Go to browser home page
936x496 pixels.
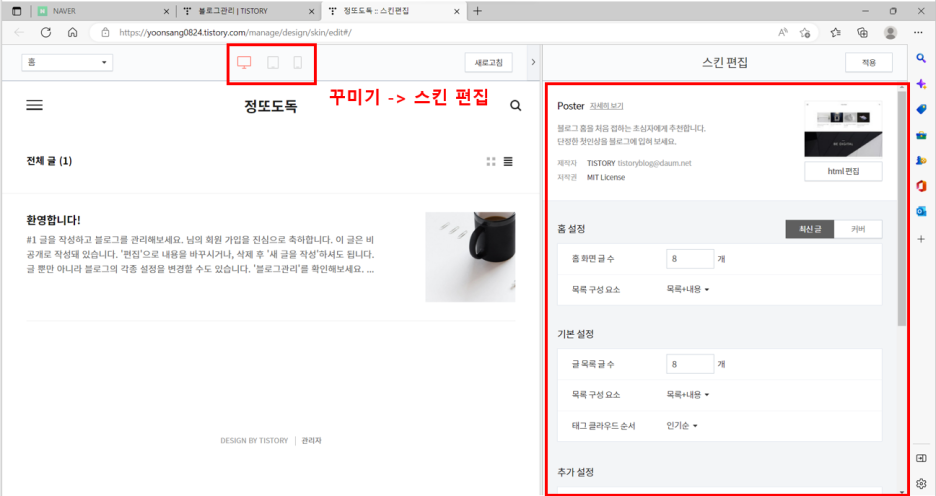click(72, 32)
